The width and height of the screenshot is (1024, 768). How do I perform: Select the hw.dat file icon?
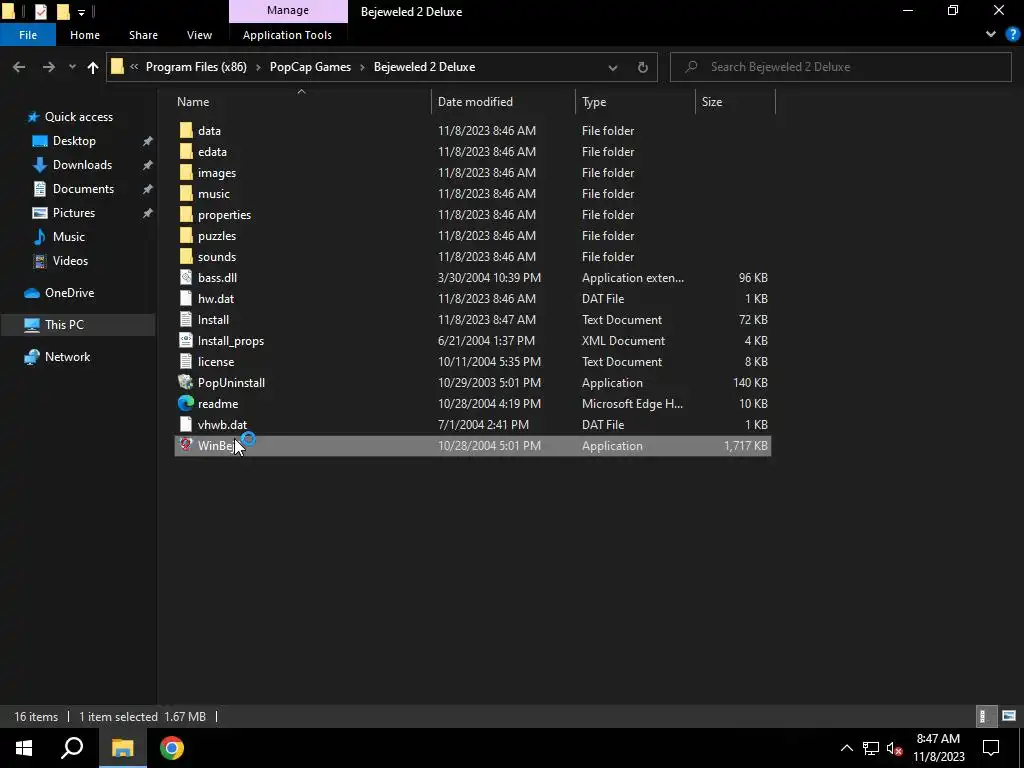click(186, 298)
